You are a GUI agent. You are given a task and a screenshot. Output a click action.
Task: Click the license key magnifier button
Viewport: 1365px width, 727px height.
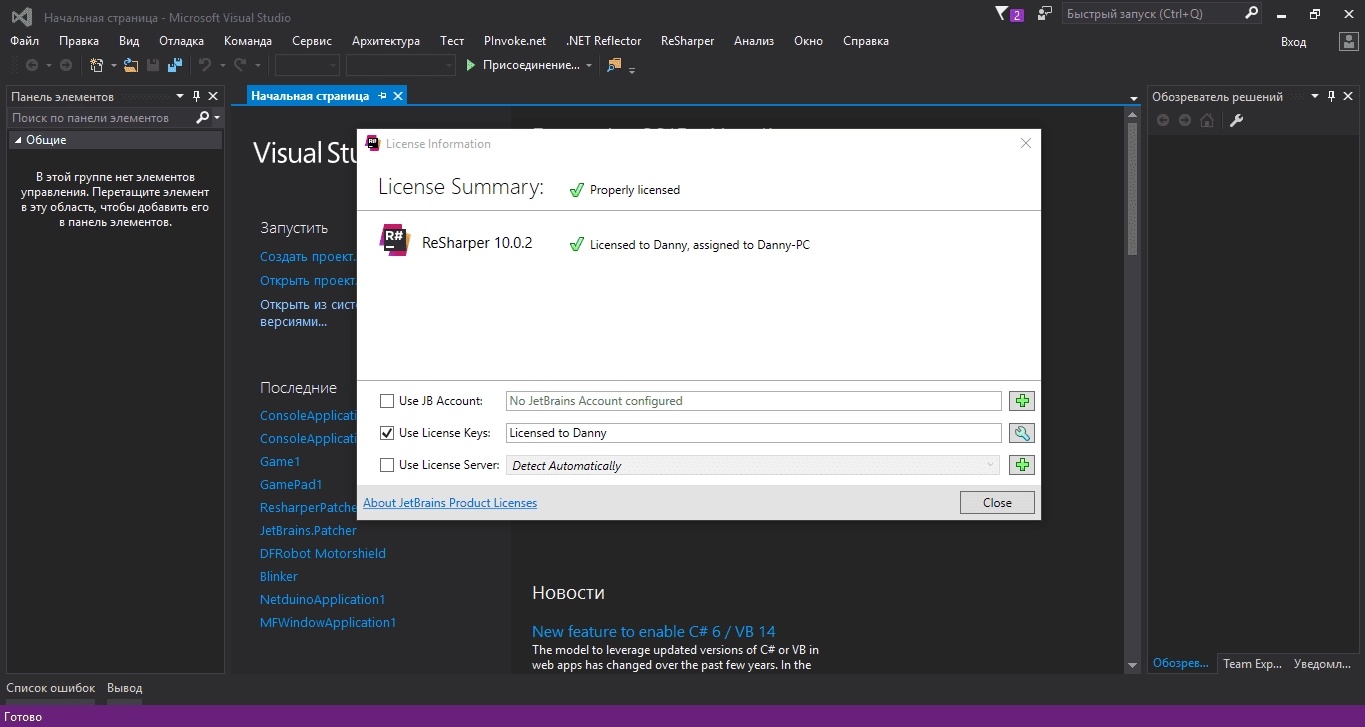pos(1021,433)
